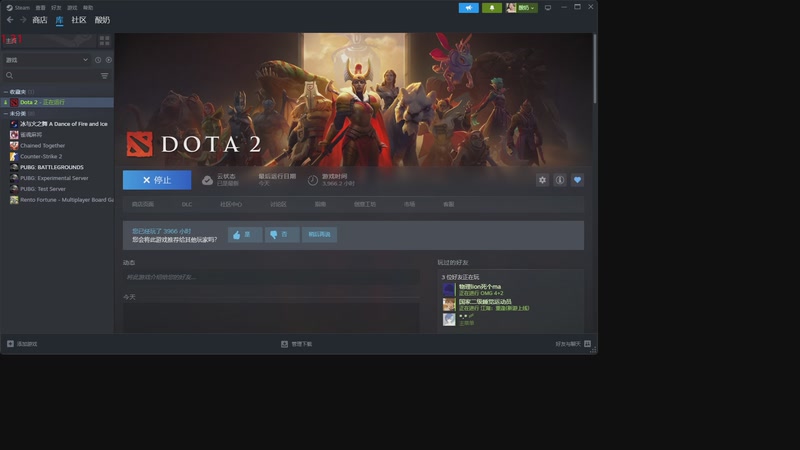Click the play time clock icon
Viewport: 800px width, 450px height.
(x=313, y=180)
